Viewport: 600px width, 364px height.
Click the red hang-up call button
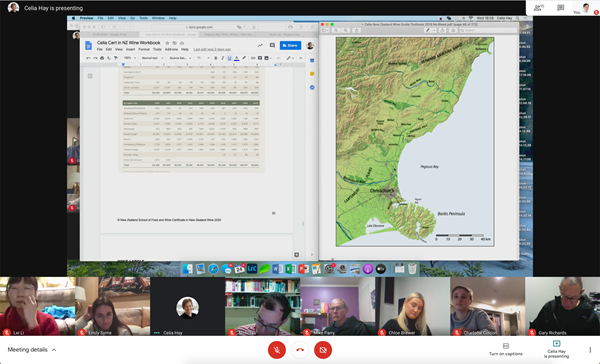tap(300, 349)
